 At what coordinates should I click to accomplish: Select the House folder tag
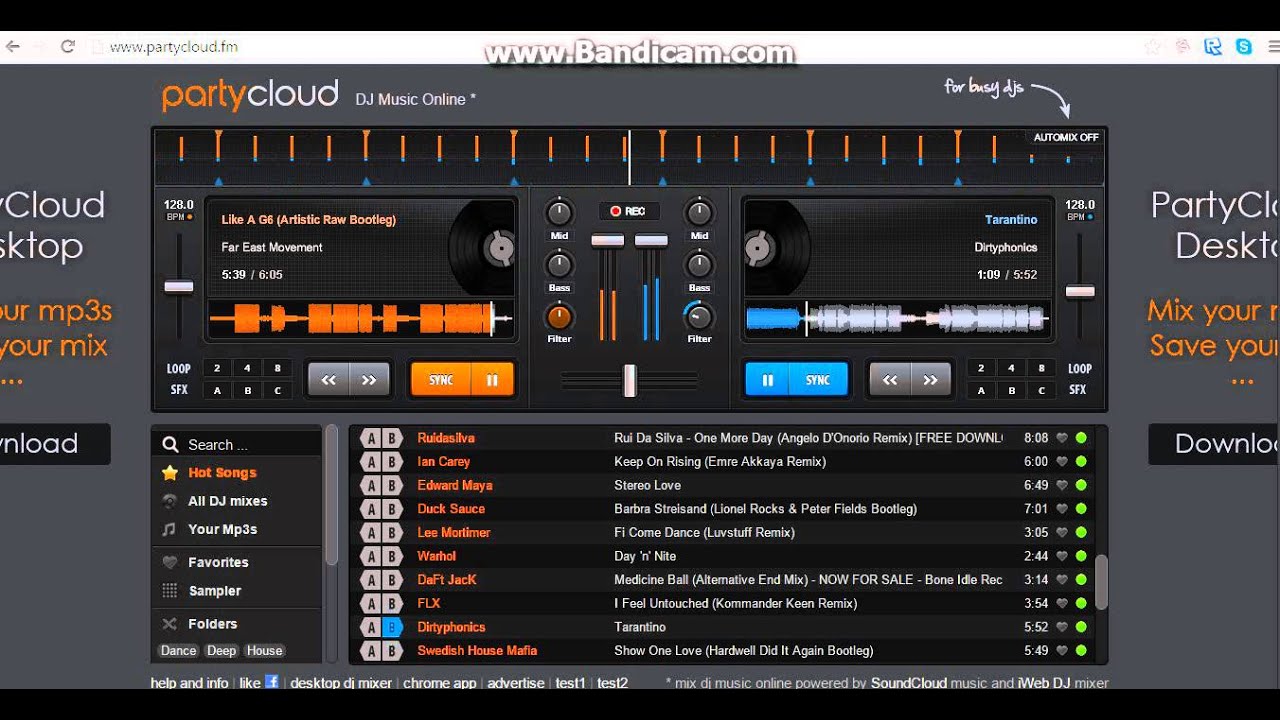tap(265, 651)
